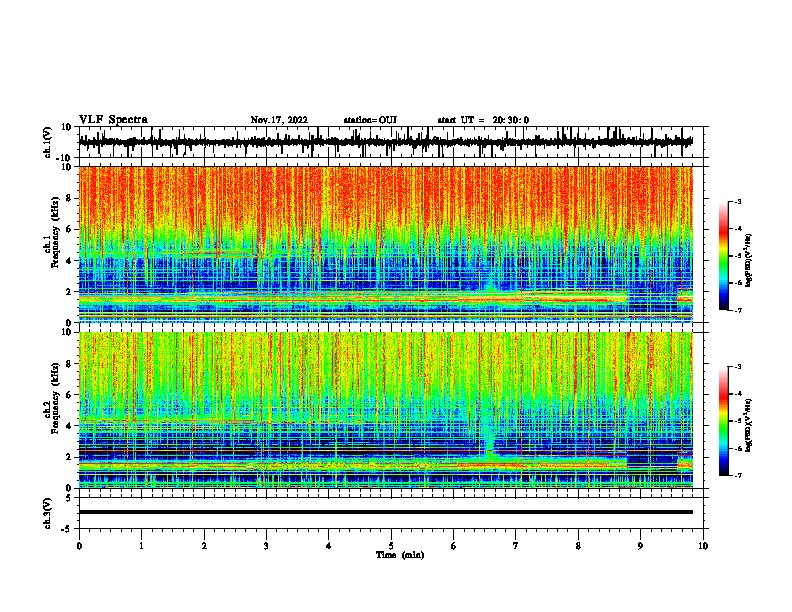Click the ch.2 color scale bar
The width and height of the screenshot is (792, 612).
pos(723,421)
